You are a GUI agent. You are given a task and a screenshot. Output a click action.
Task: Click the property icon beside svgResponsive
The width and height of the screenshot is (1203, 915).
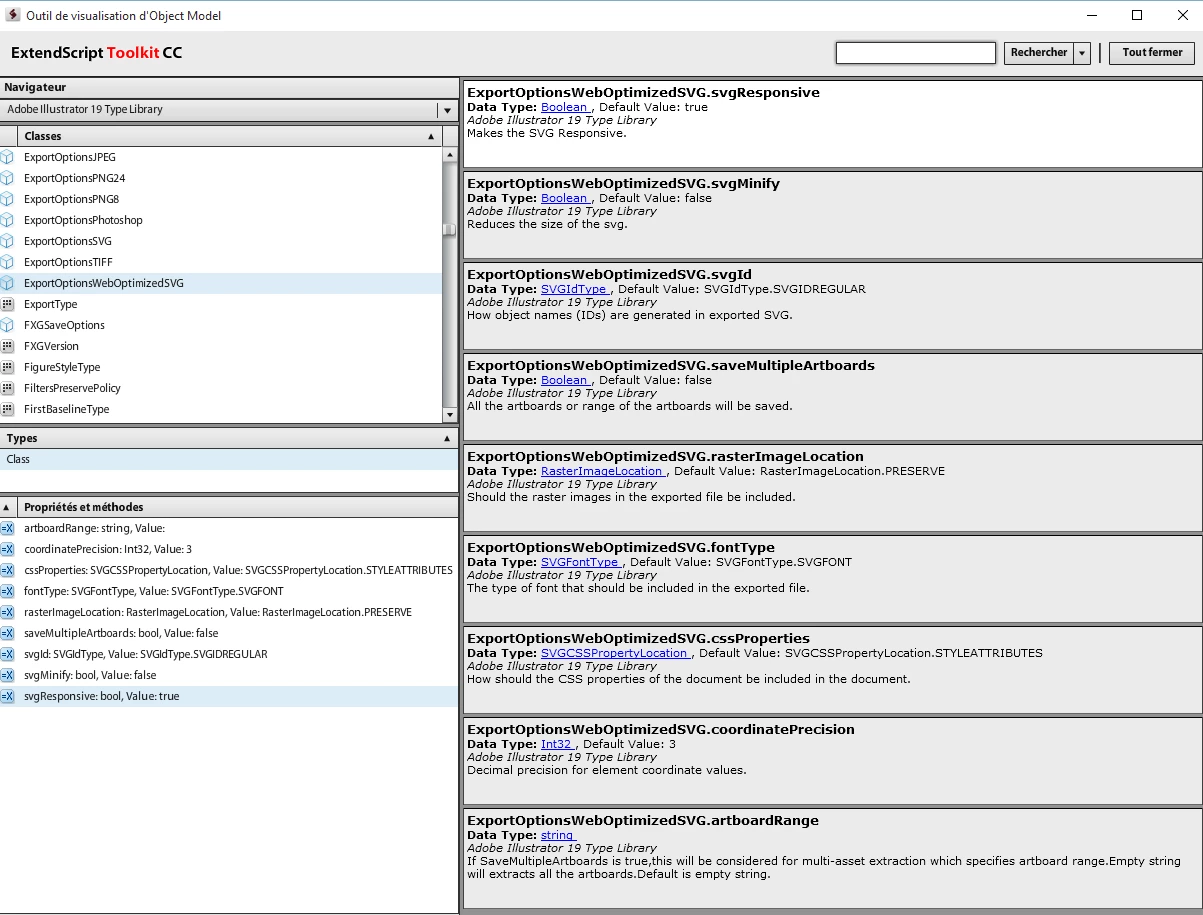coord(7,696)
